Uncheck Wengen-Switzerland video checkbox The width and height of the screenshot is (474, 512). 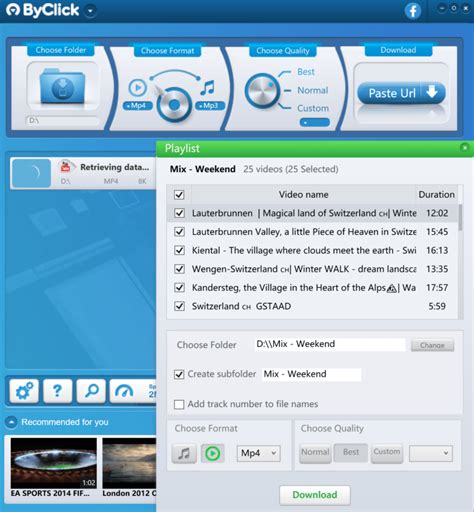point(179,269)
